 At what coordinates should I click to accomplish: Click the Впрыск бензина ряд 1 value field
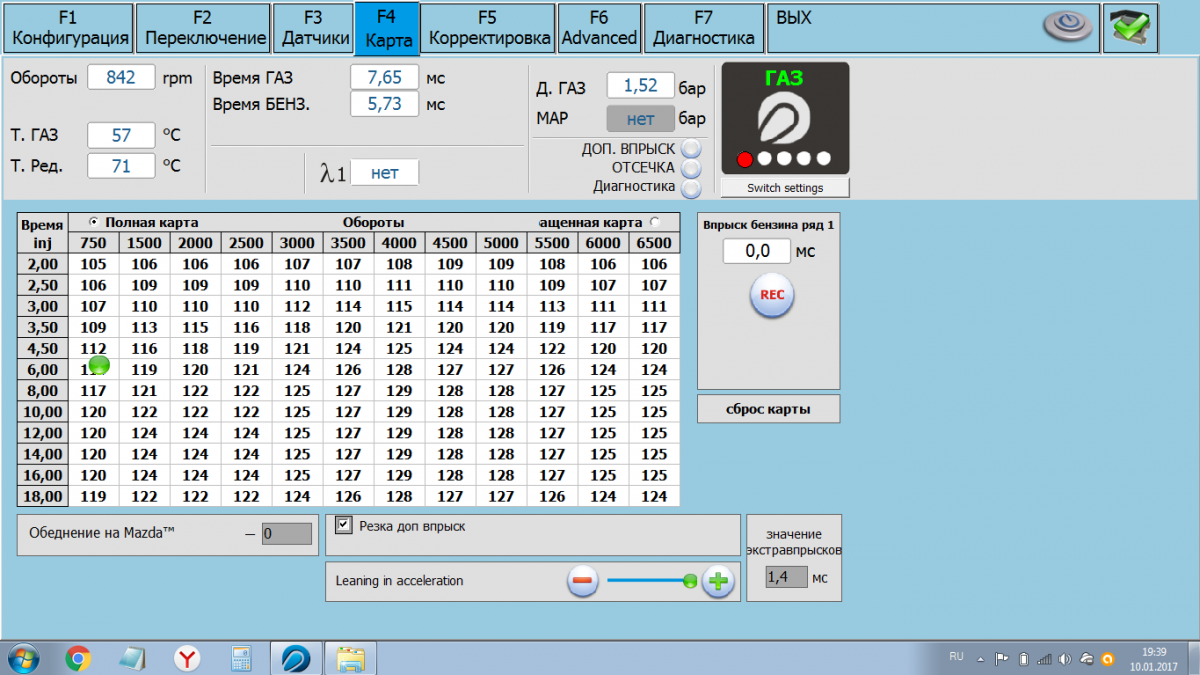(756, 251)
